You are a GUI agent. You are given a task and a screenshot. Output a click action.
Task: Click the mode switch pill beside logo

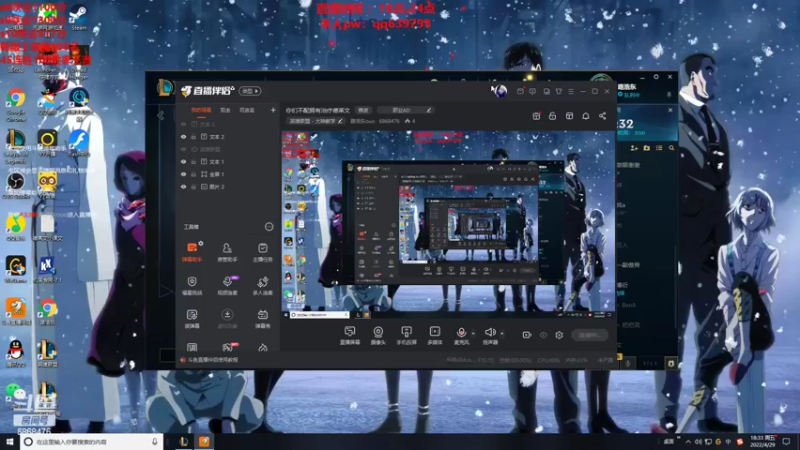point(250,91)
